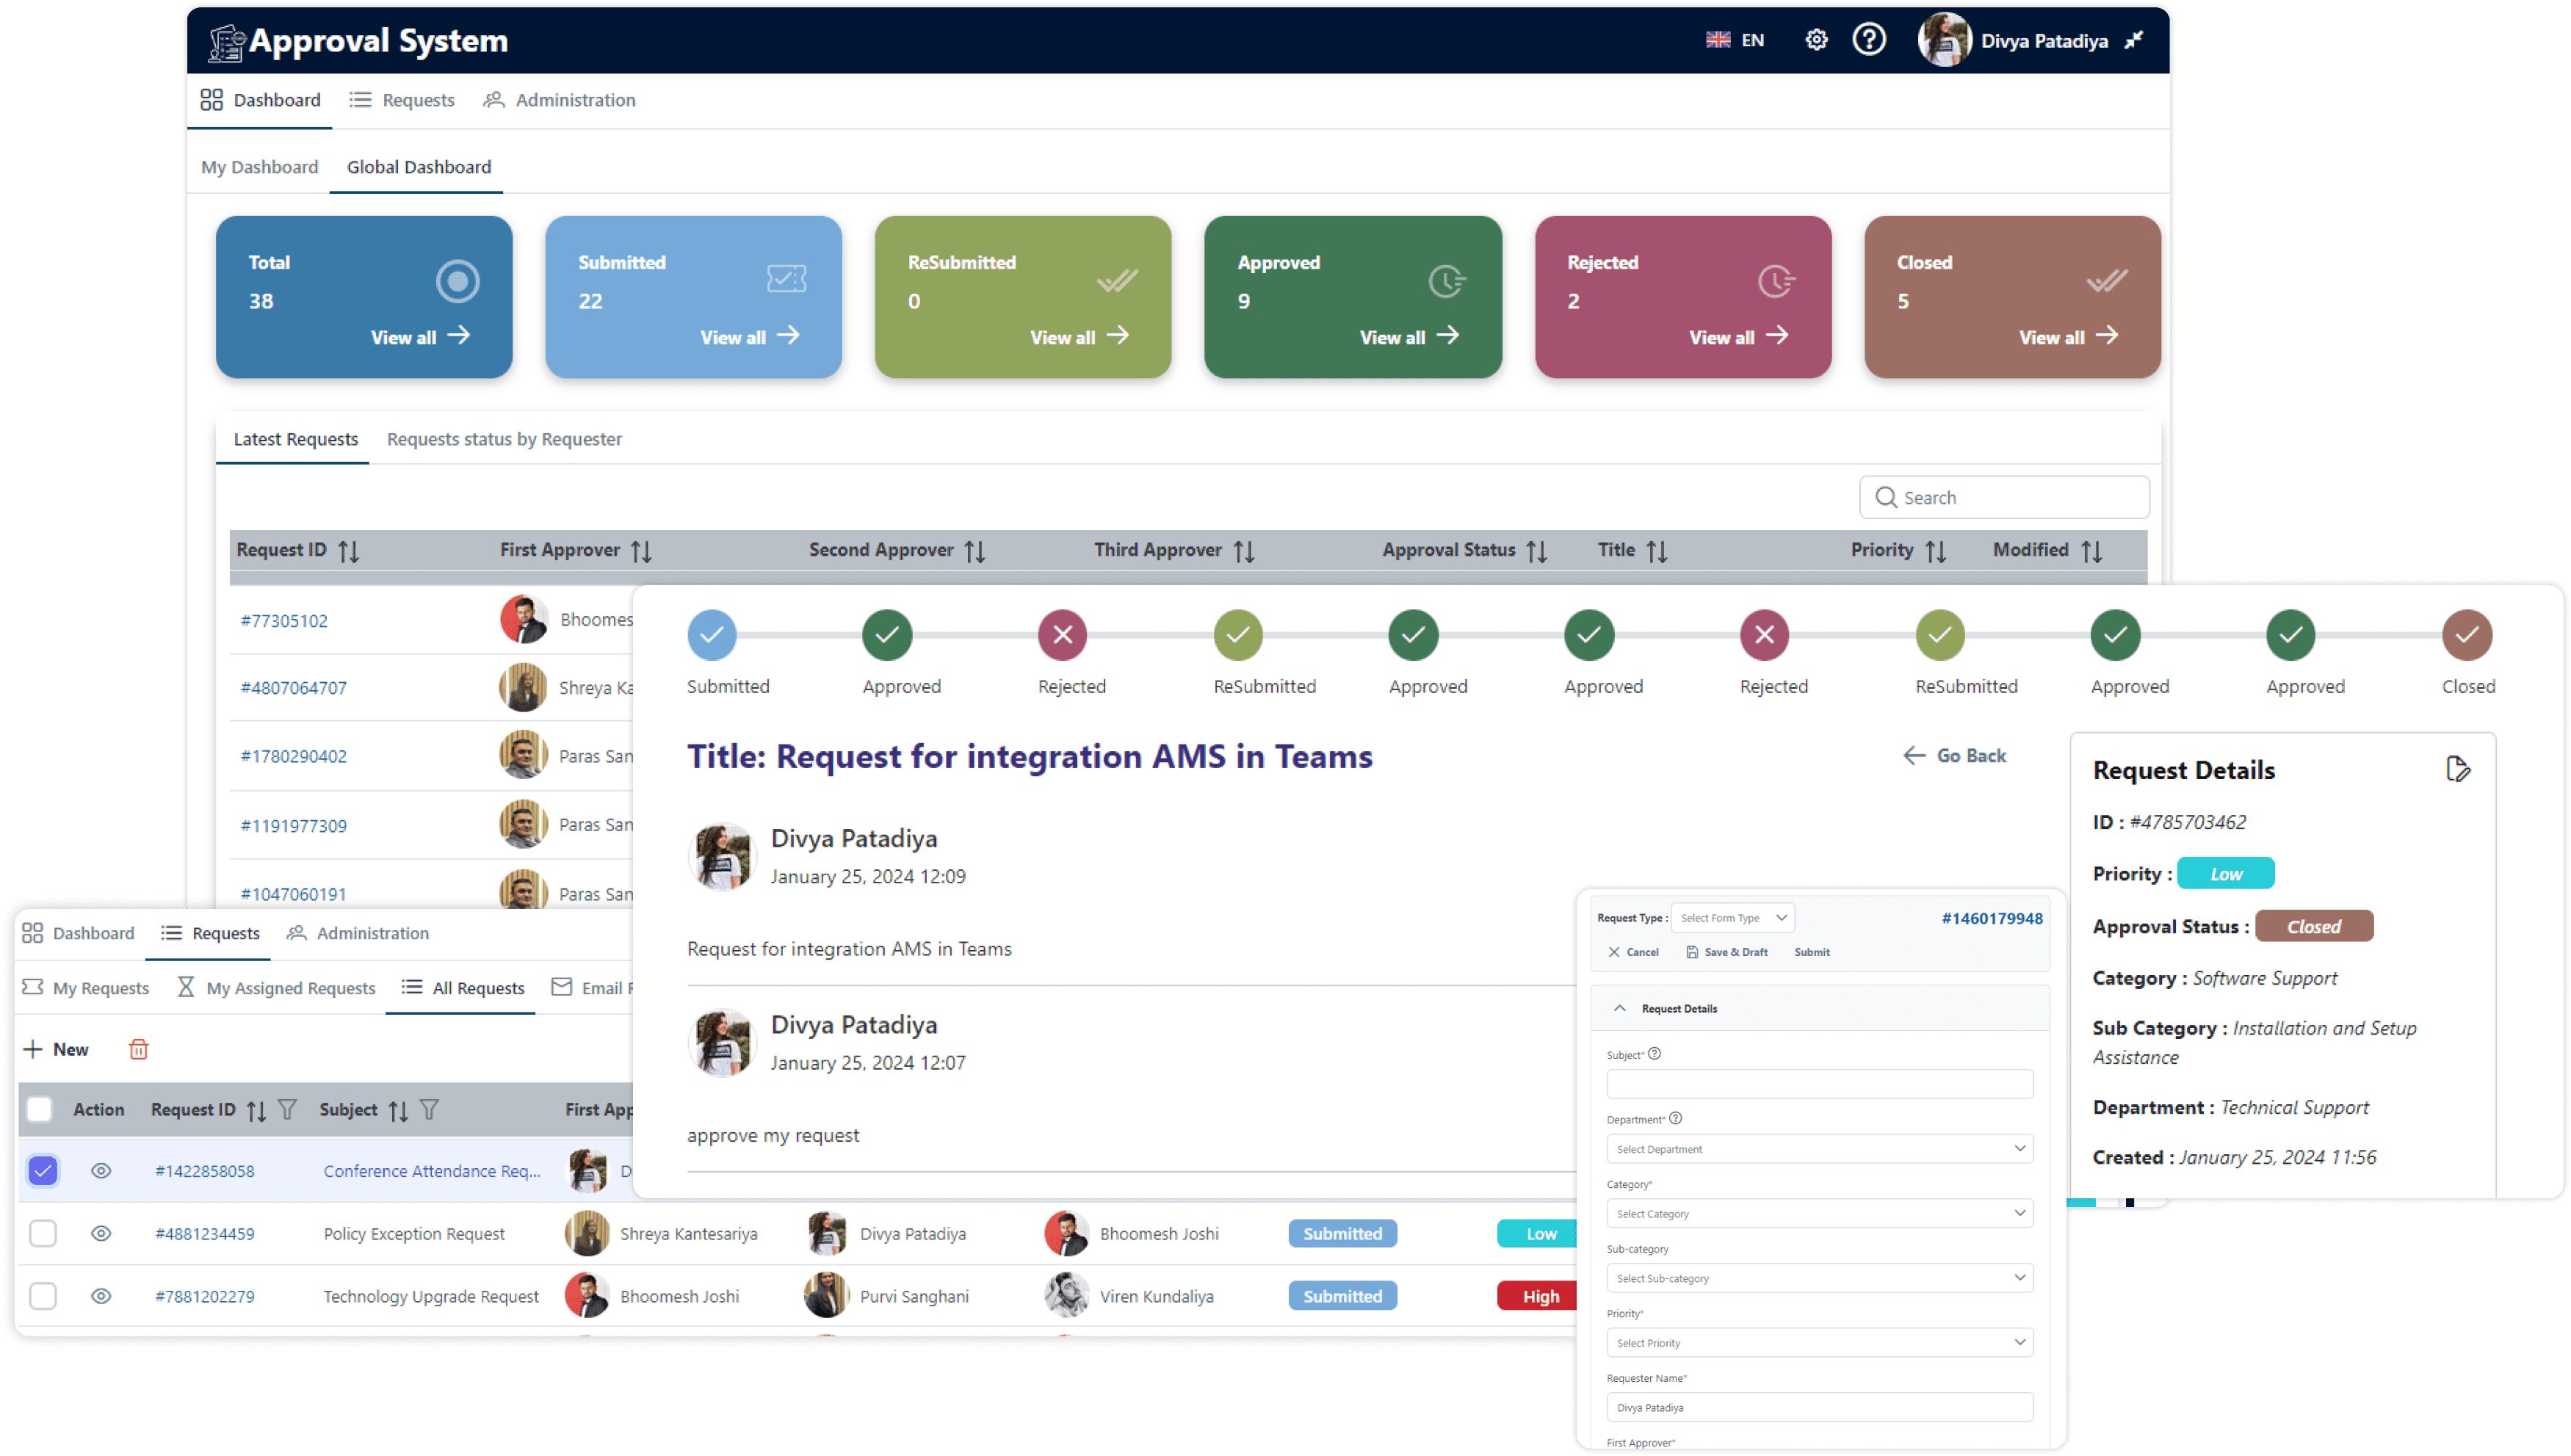Viewport: 2571px width, 1456px height.
Task: Collapse the Request Details section chevron
Action: pyautogui.click(x=1620, y=1008)
